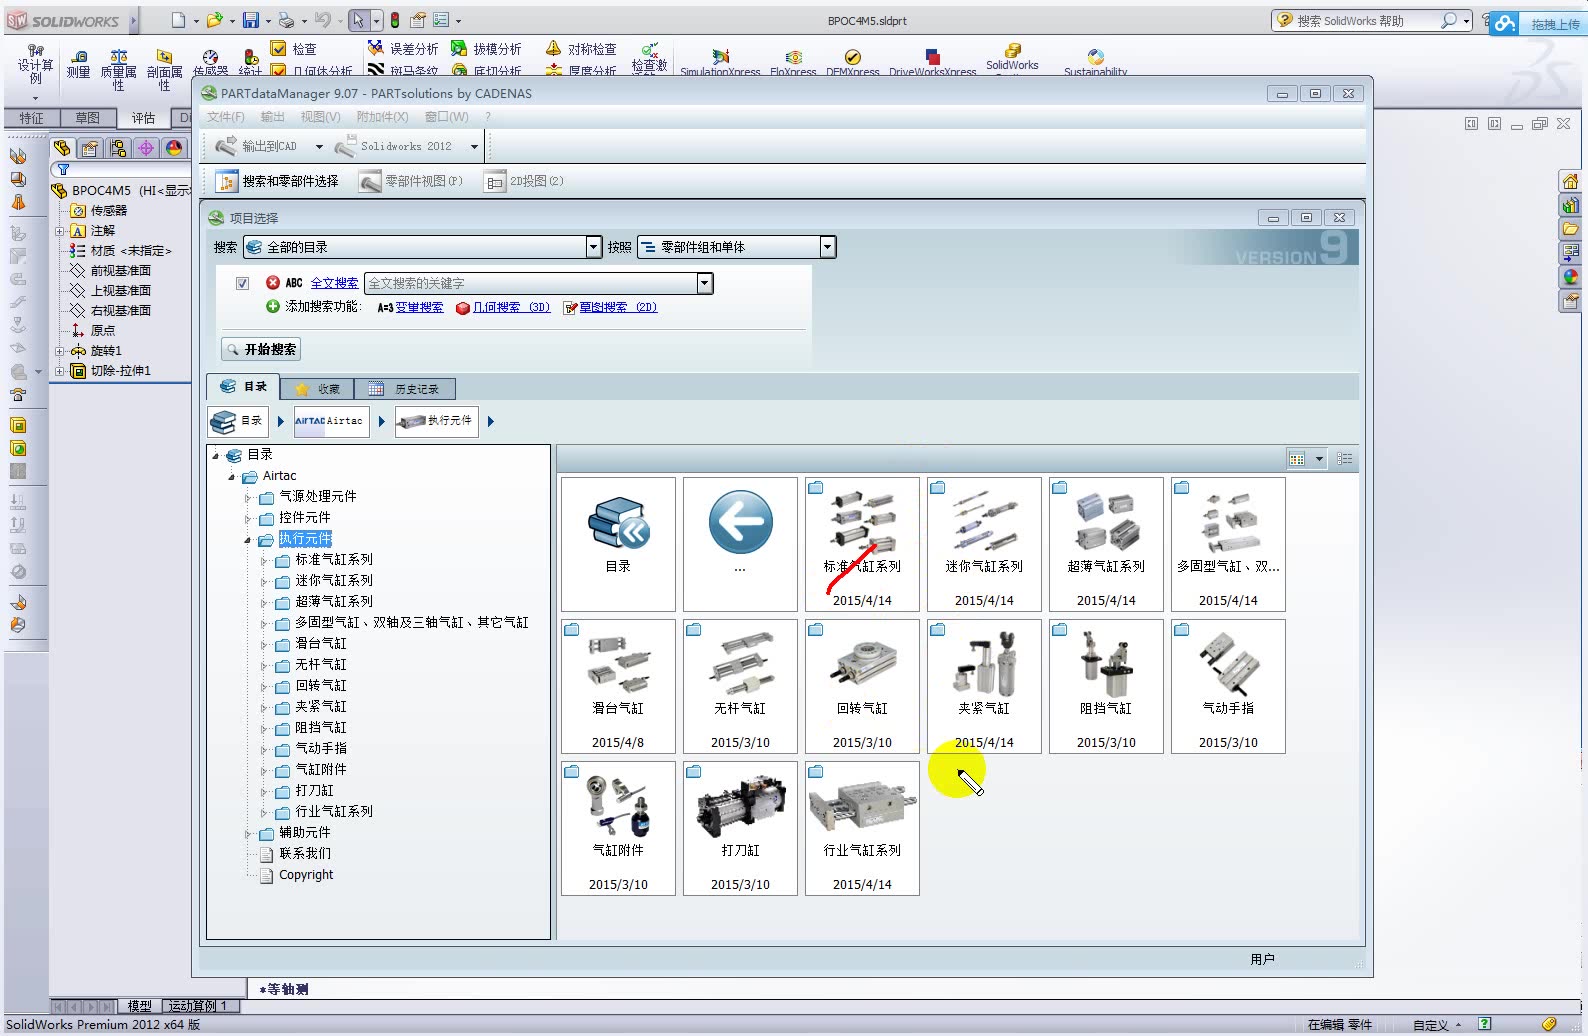Select 无杆气缸 in the catalog tree
Image resolution: width=1588 pixels, height=1036 pixels.
(321, 664)
